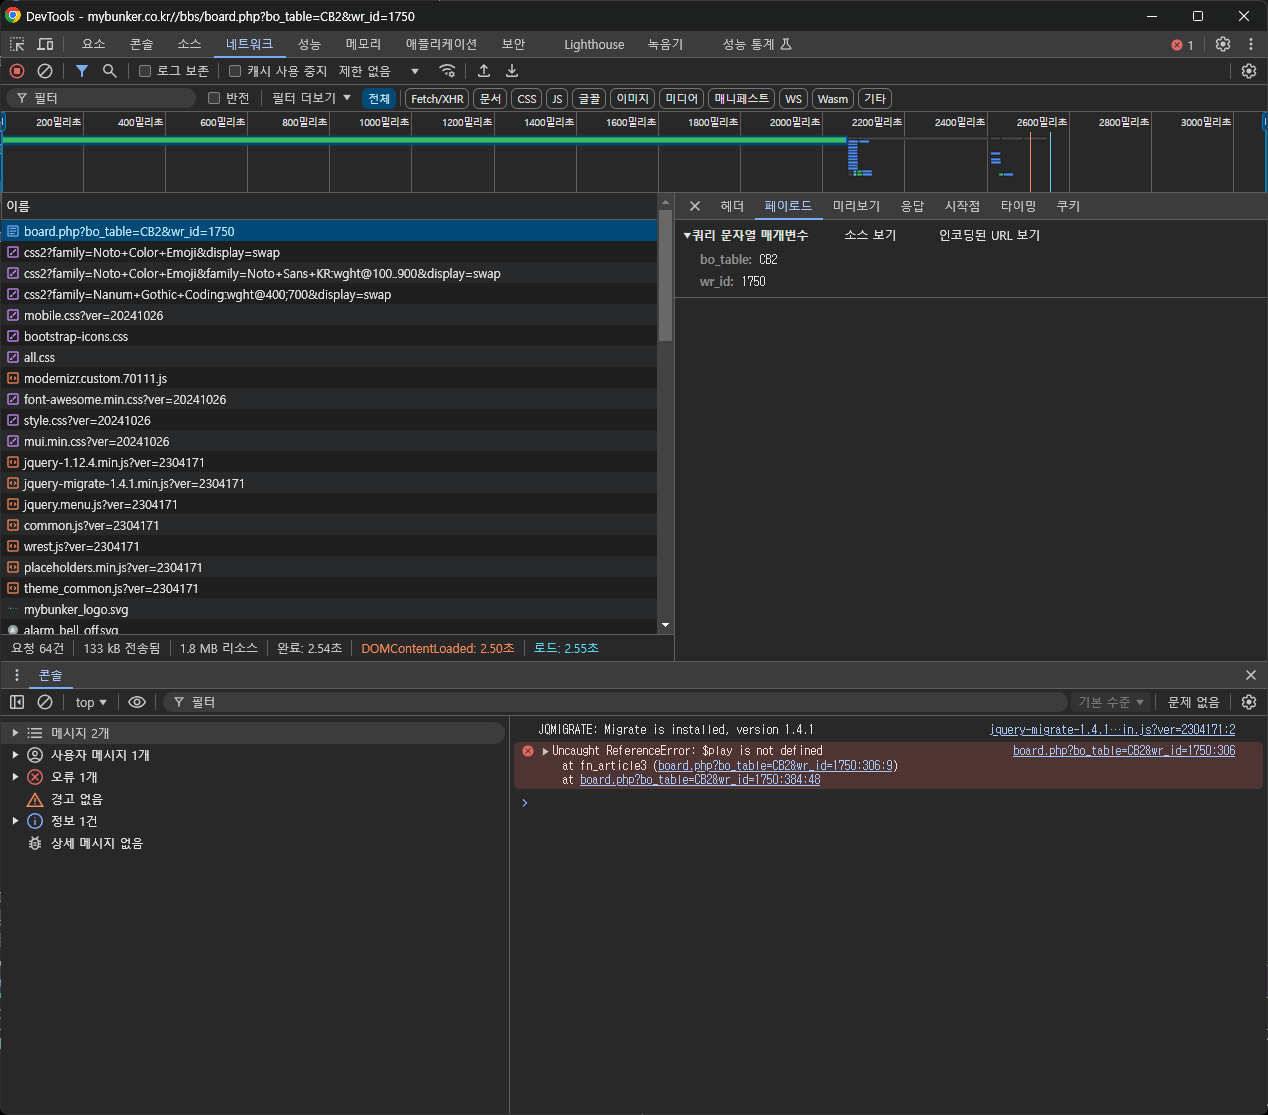Screen dimensions: 1268x1115
Task: Enable the 캐시 사용 중지 checkbox
Action: [235, 71]
